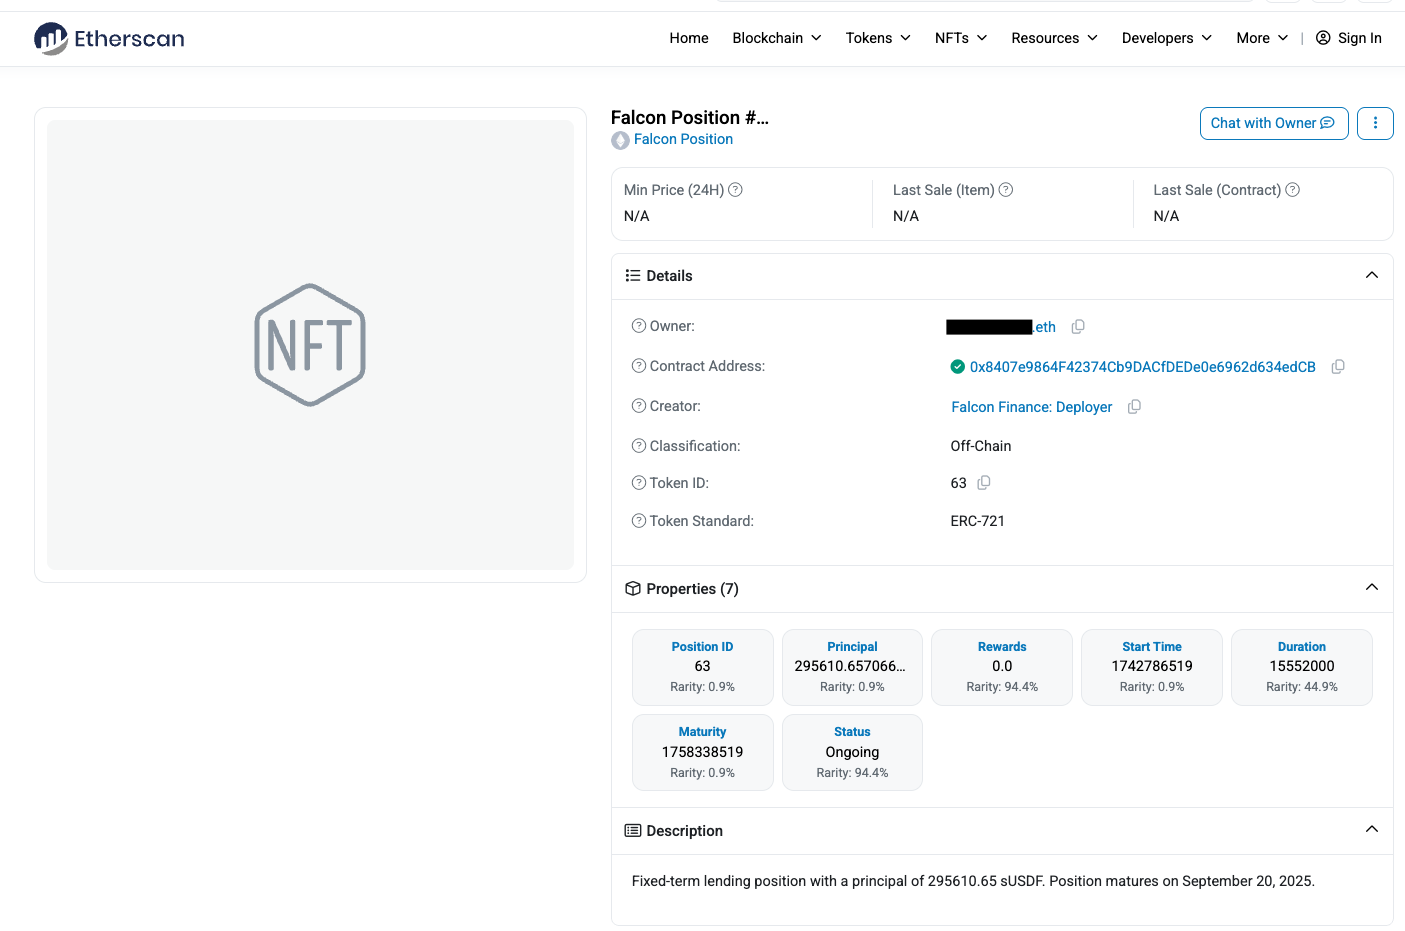Click Chat with Owner button

(x=1274, y=123)
